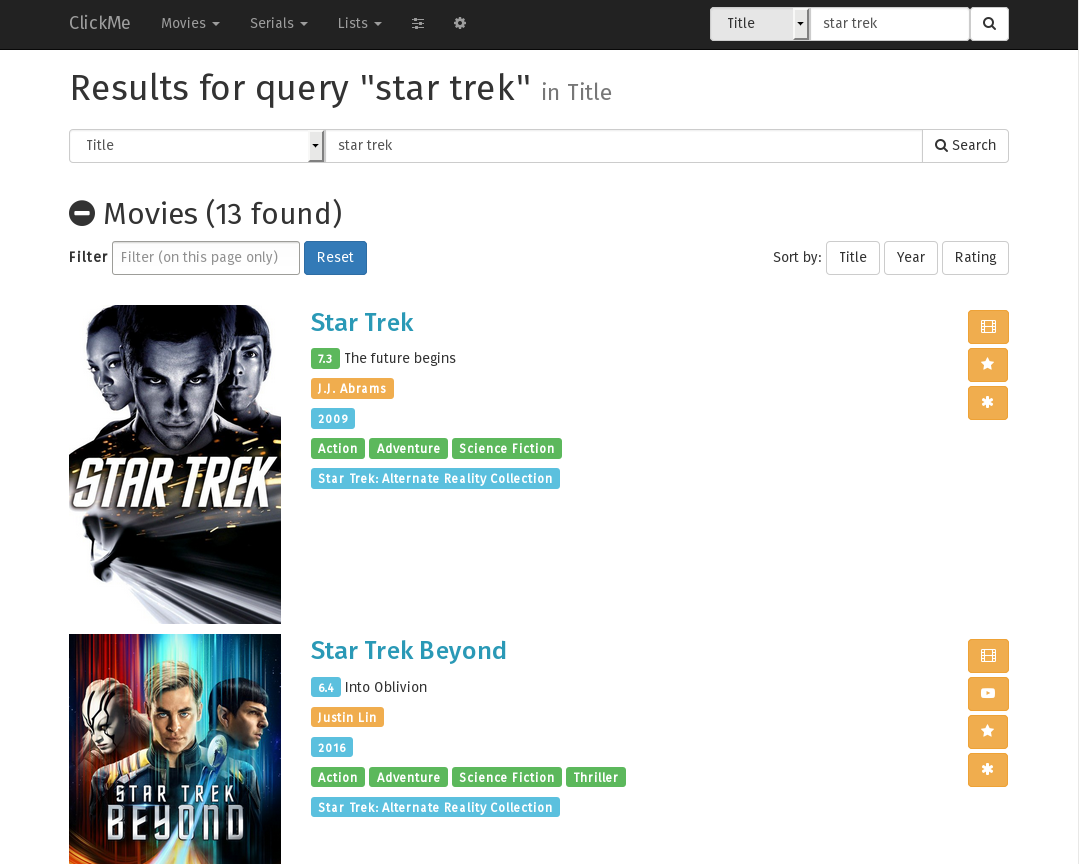Click the asterisk icon button for Star Trek
This screenshot has height=864, width=1079.
[x=988, y=403]
